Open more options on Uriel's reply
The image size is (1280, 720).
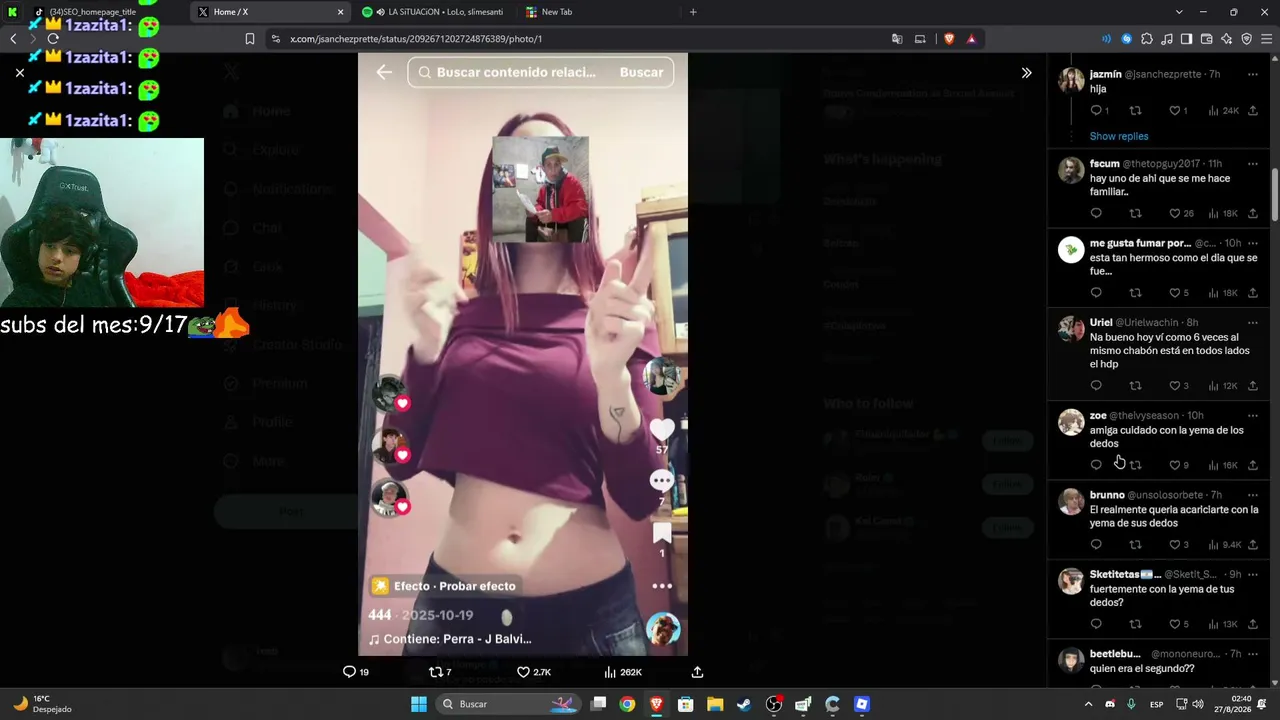click(x=1253, y=323)
